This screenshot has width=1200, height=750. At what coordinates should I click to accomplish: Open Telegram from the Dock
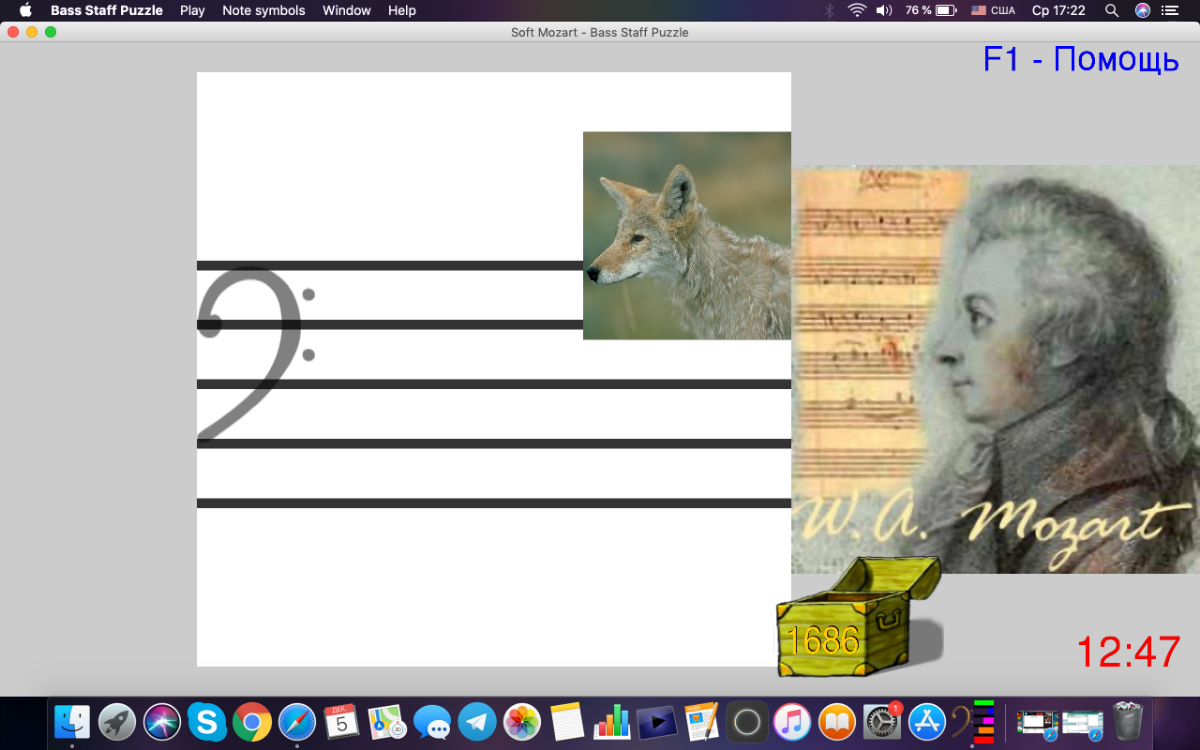click(477, 721)
